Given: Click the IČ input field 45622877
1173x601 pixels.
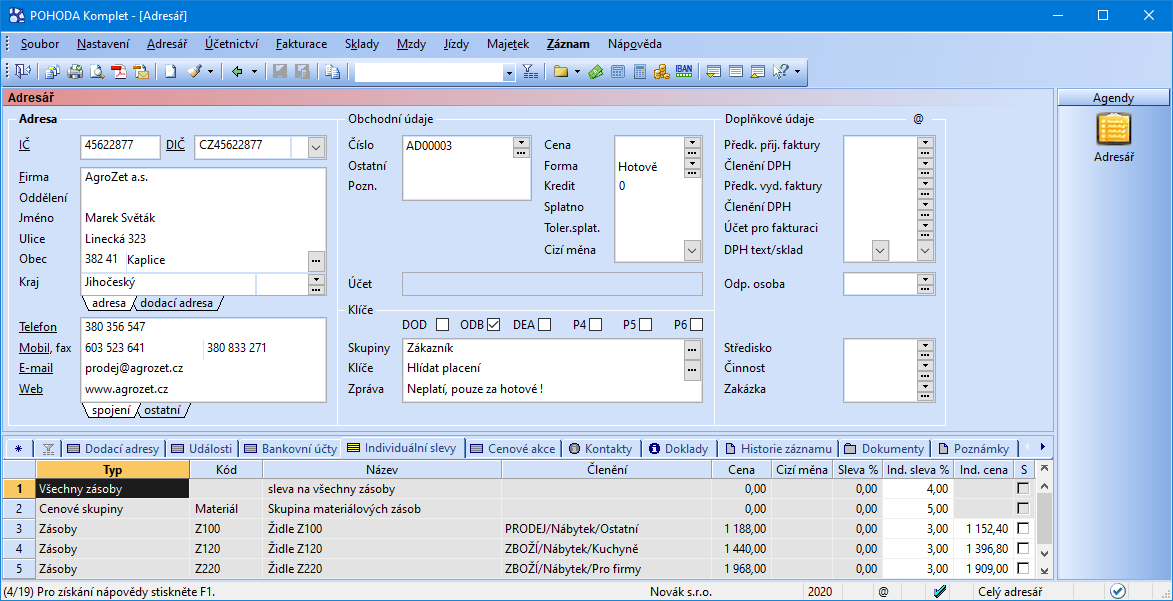Looking at the screenshot, I should (120, 147).
